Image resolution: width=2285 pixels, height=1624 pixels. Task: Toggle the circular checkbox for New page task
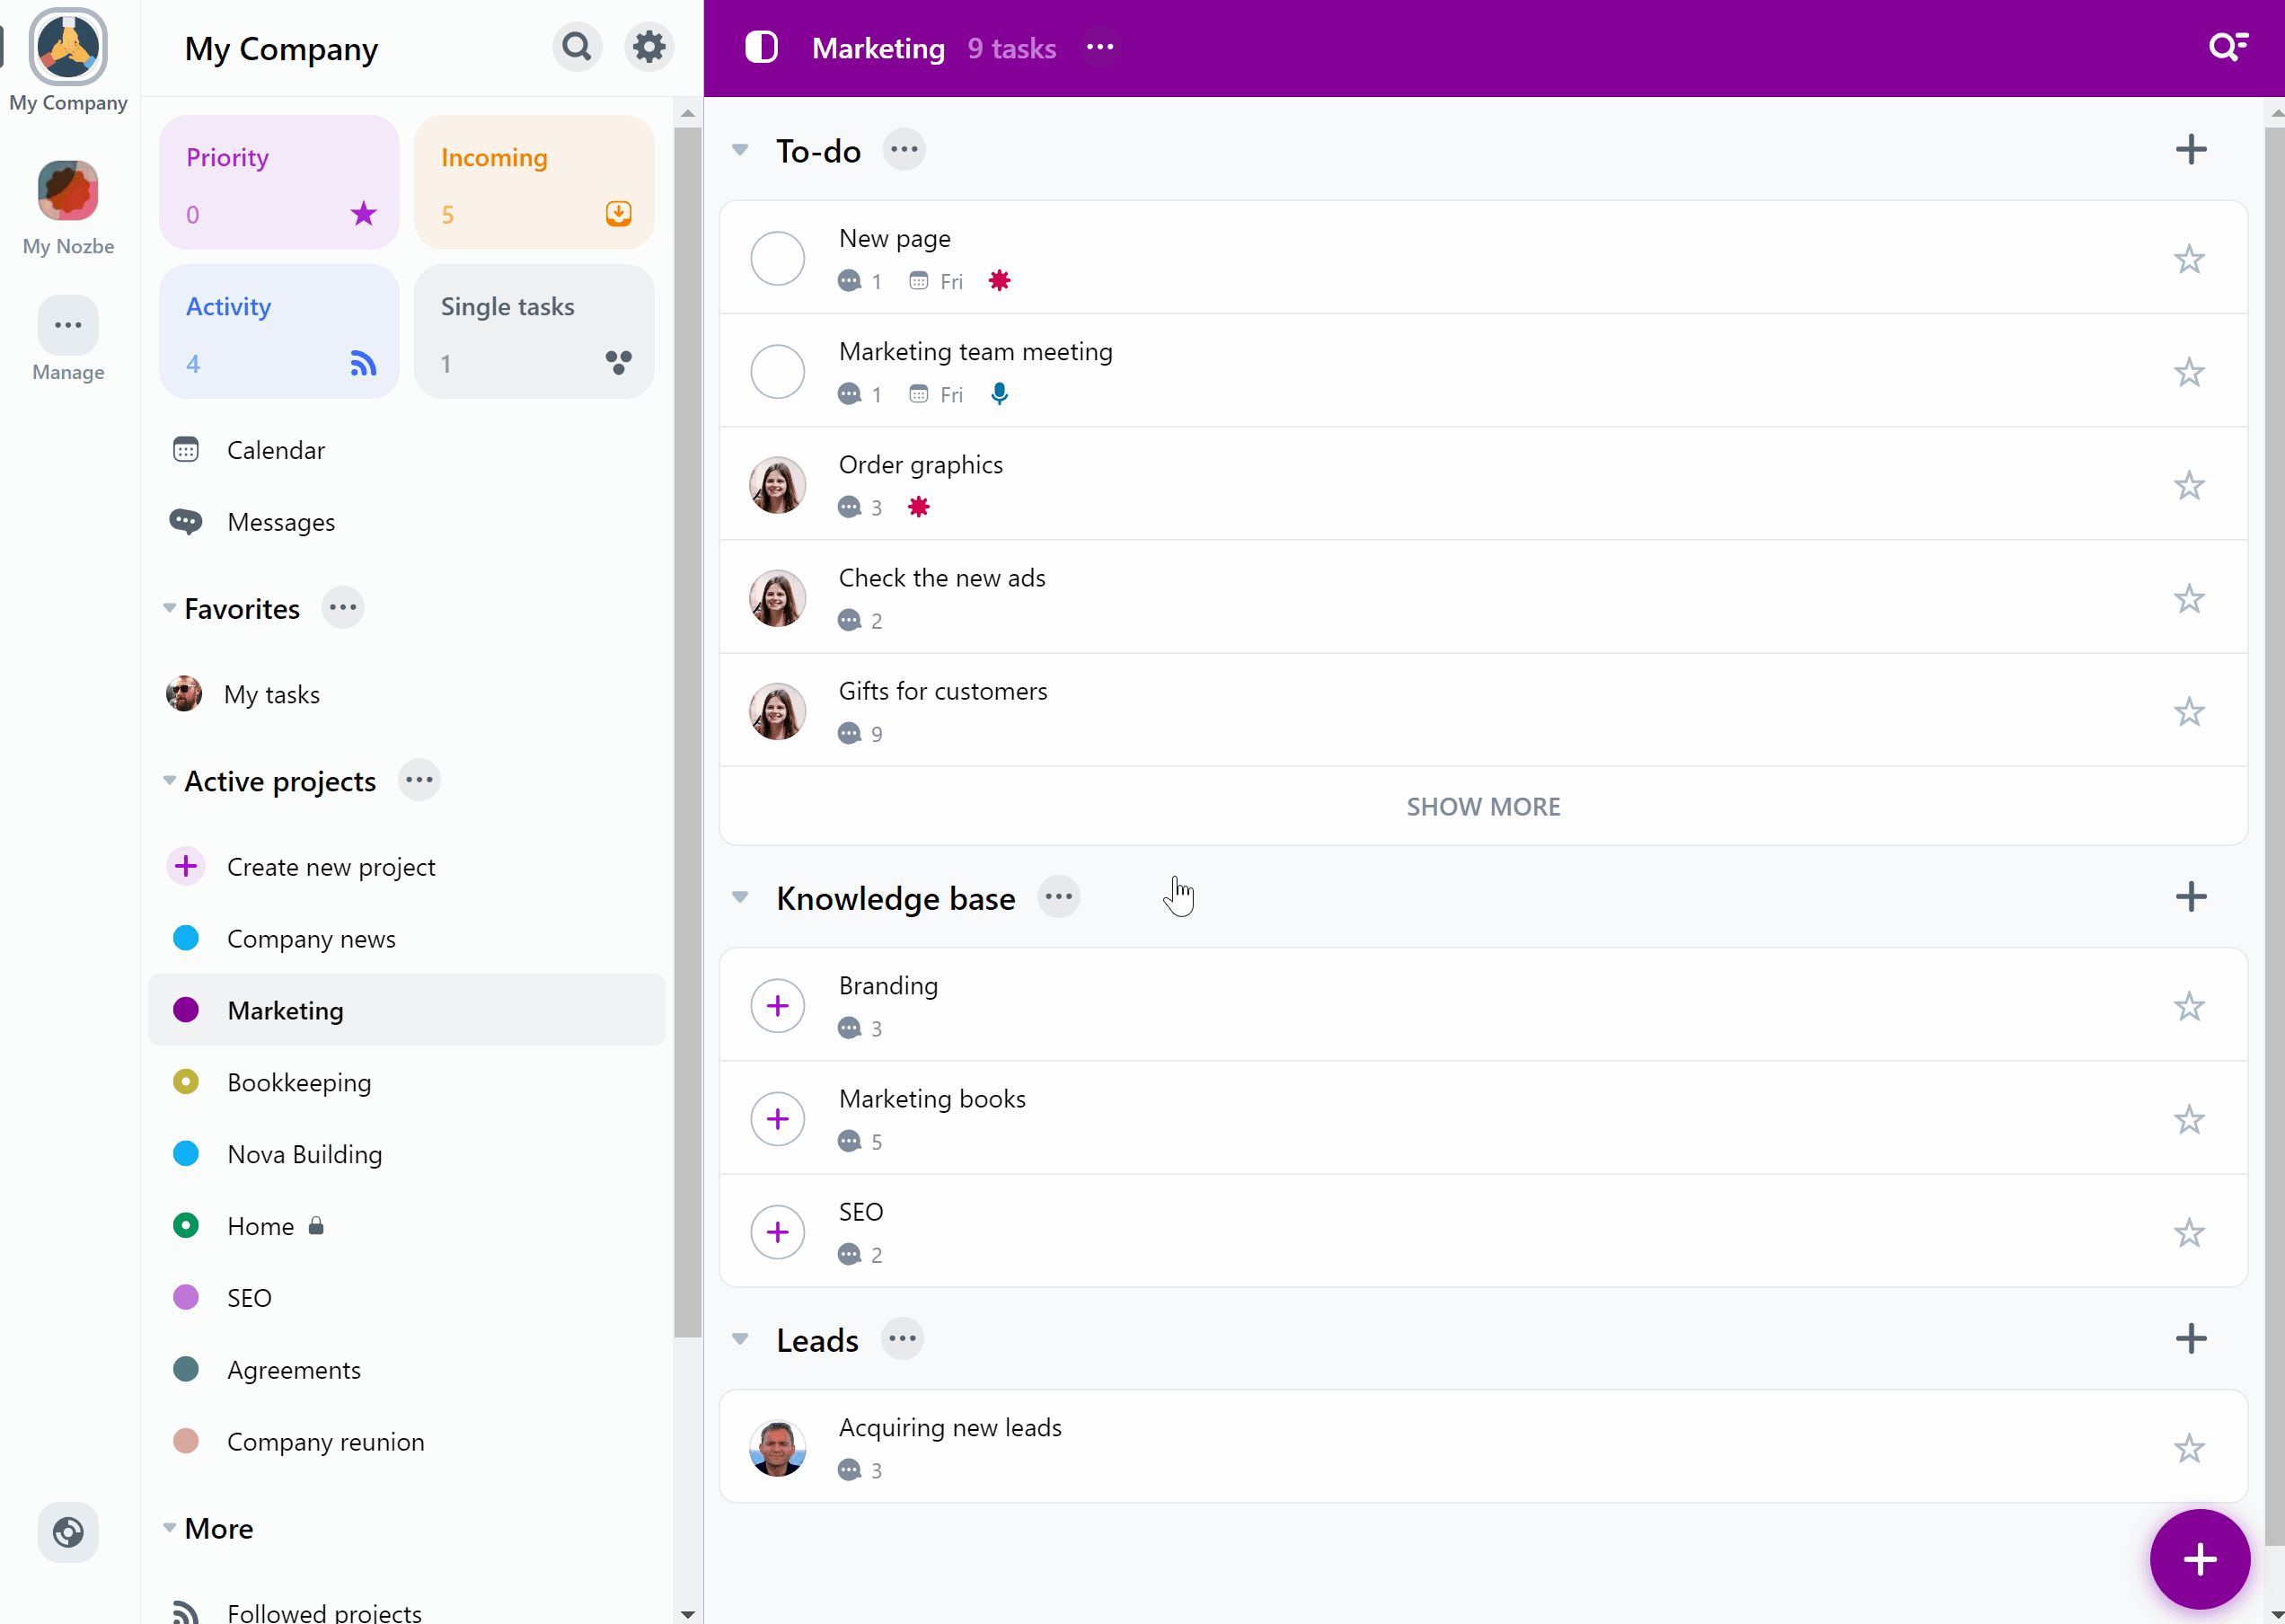pos(779,259)
